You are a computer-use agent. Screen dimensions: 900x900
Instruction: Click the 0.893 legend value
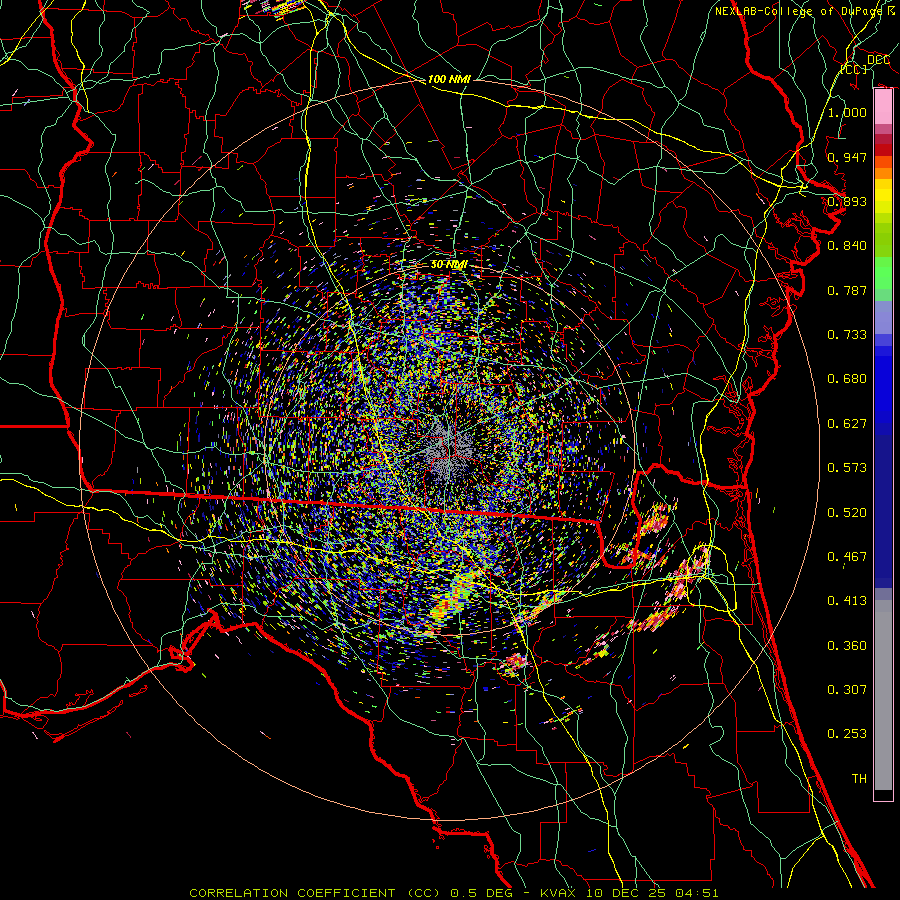pos(847,201)
